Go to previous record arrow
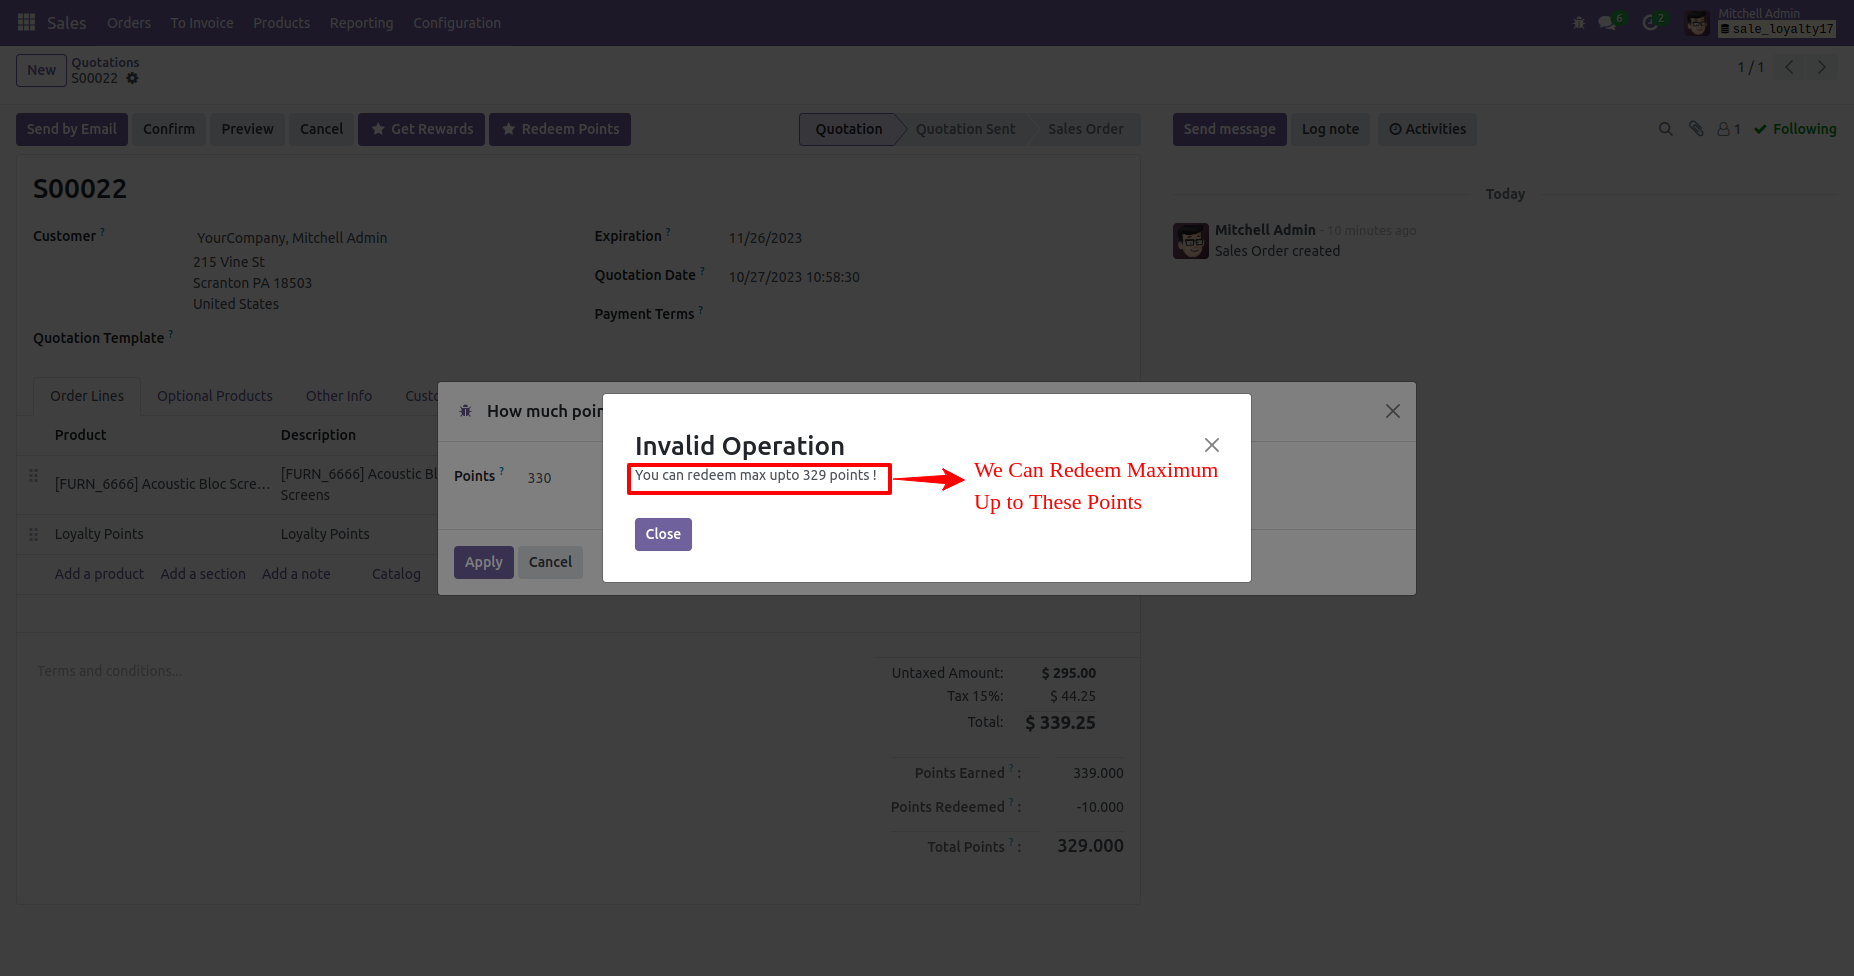The image size is (1854, 976). [1789, 67]
